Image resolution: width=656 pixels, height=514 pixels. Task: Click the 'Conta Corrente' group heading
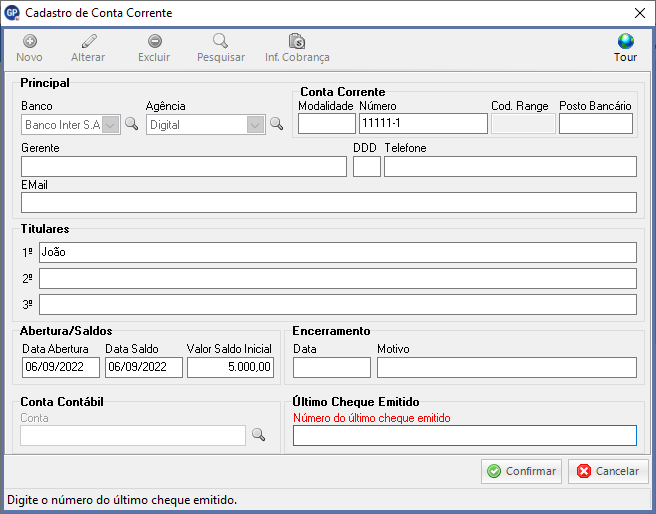[343, 92]
